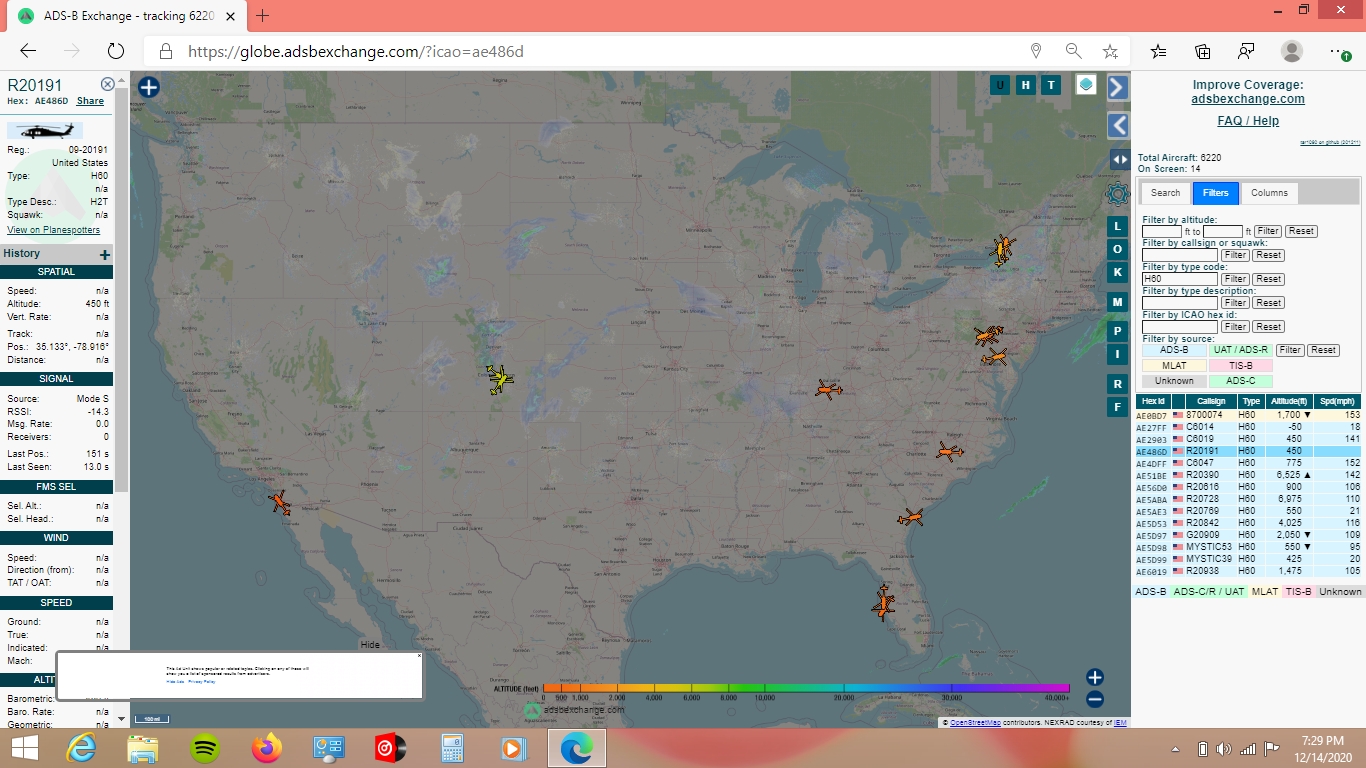Open the Windows Start menu
This screenshot has width=1366, height=768.
point(24,747)
